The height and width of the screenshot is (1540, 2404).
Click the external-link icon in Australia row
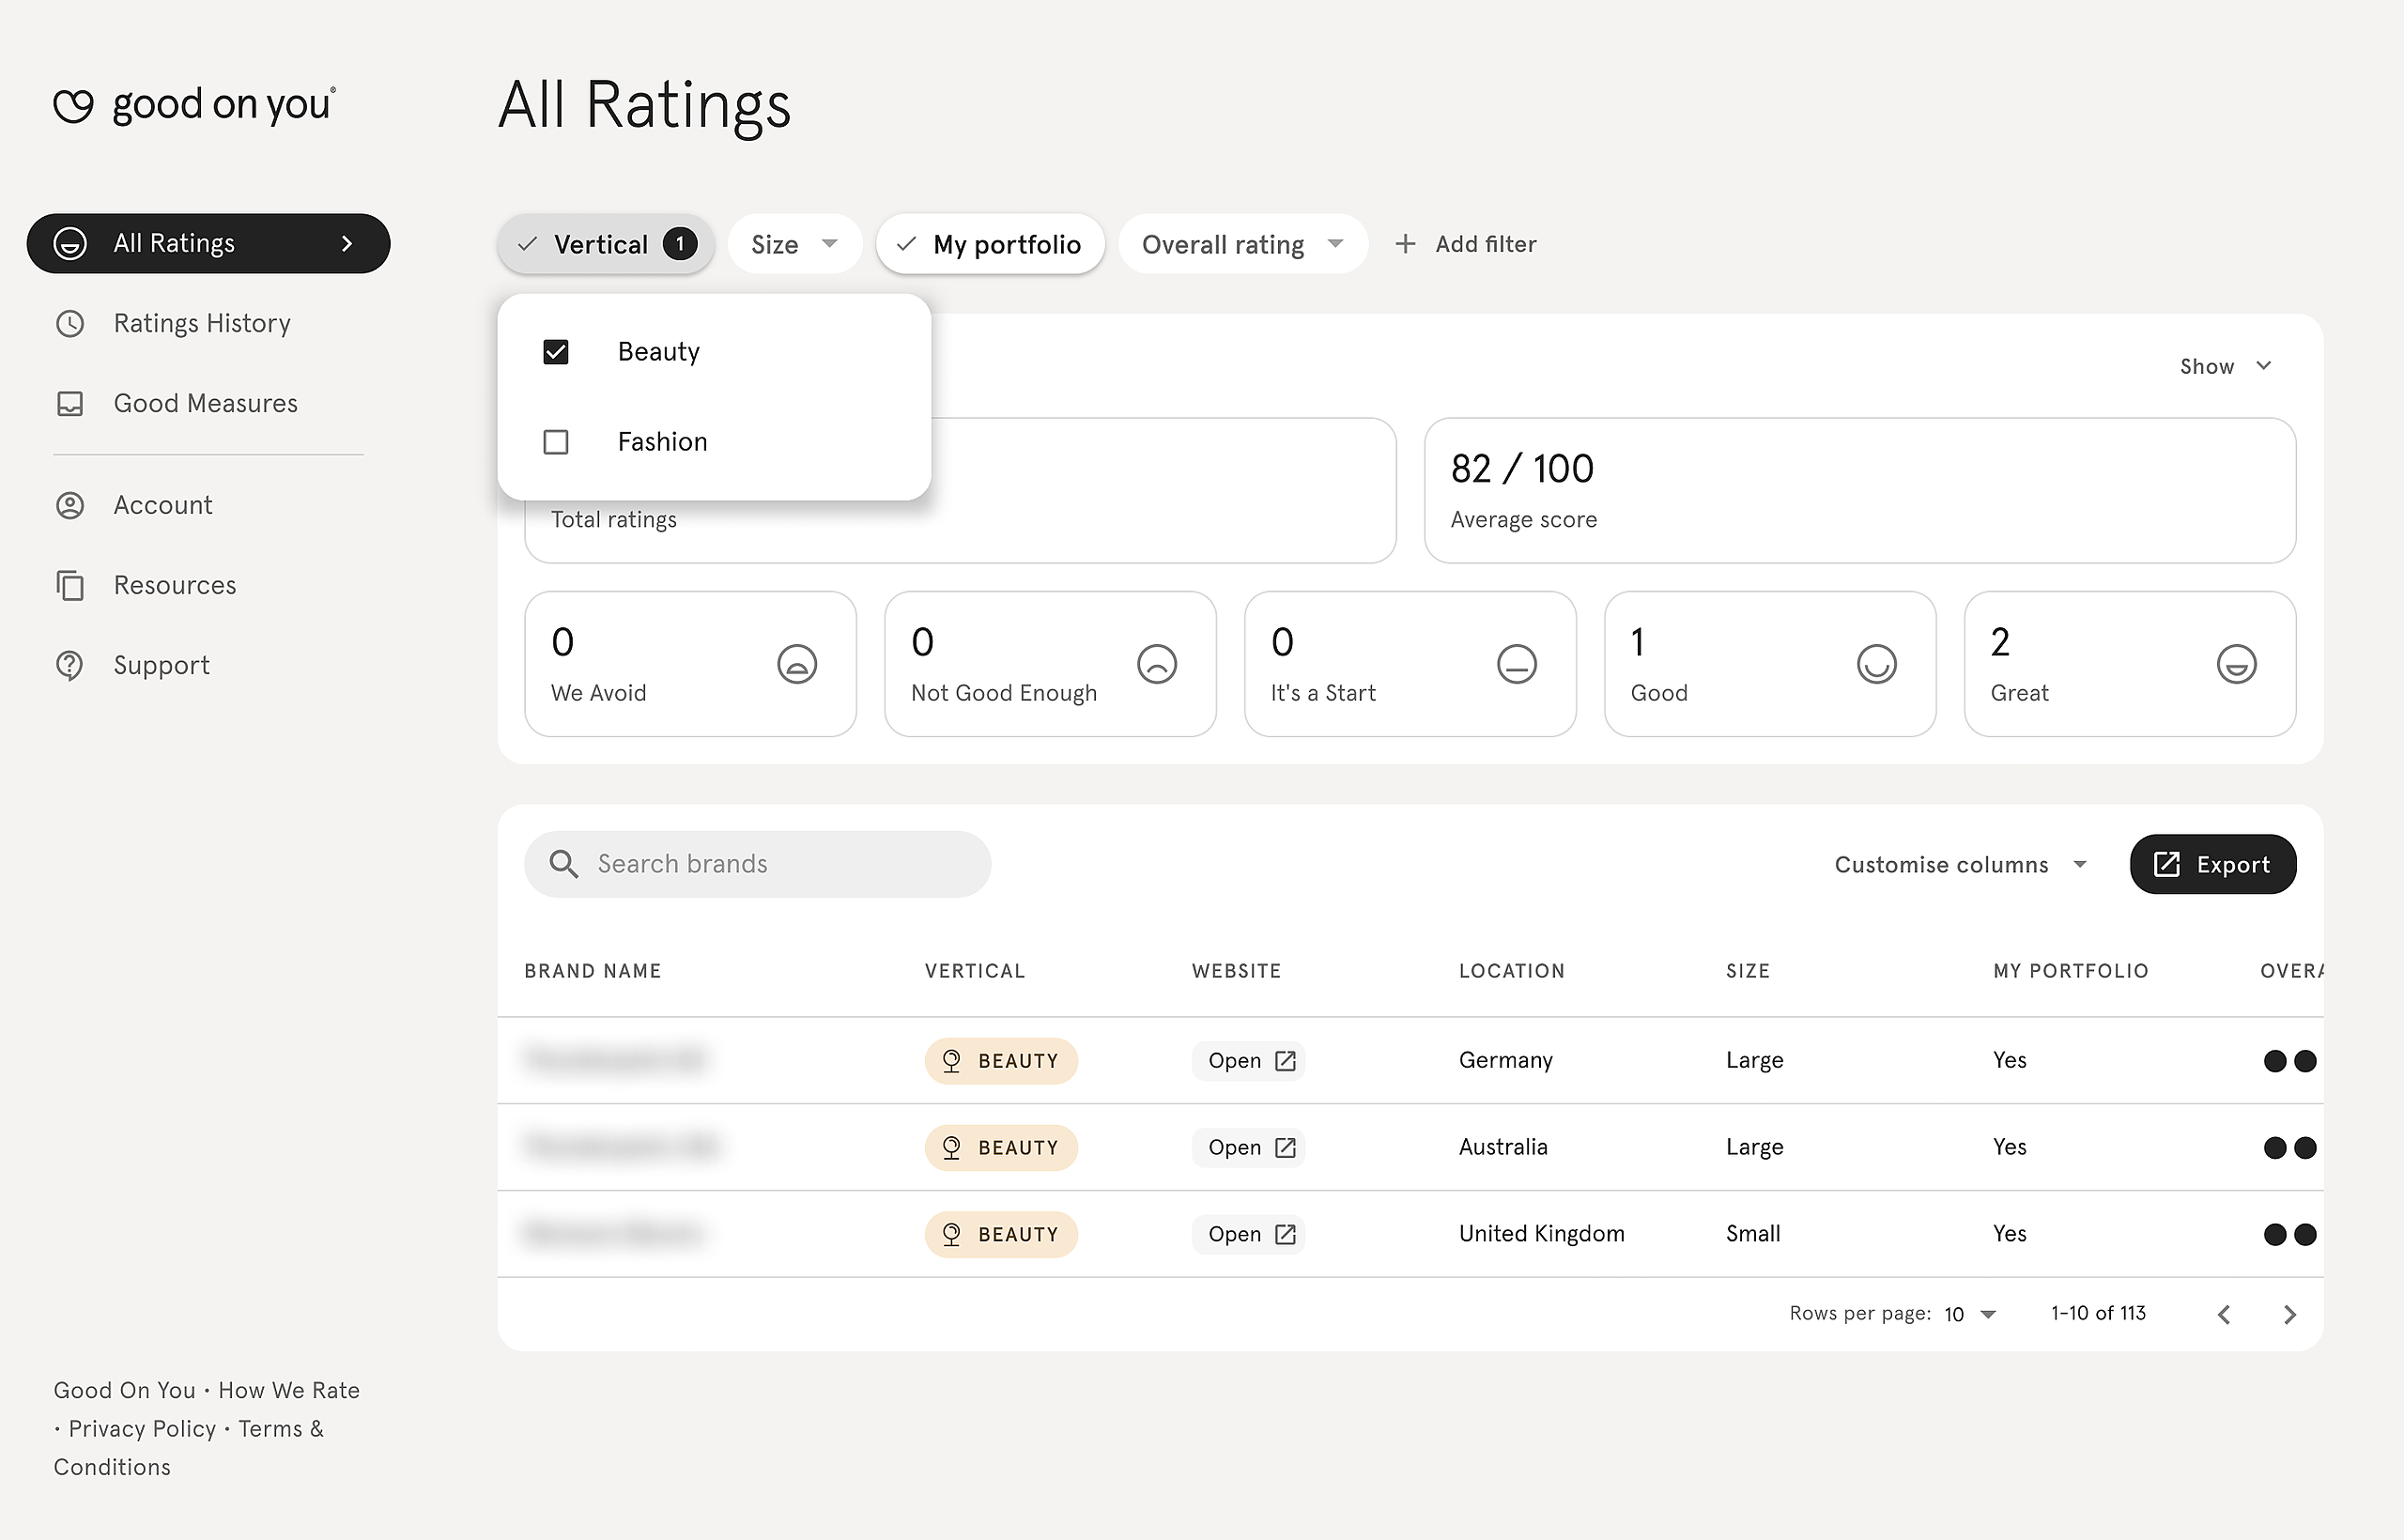click(1286, 1148)
